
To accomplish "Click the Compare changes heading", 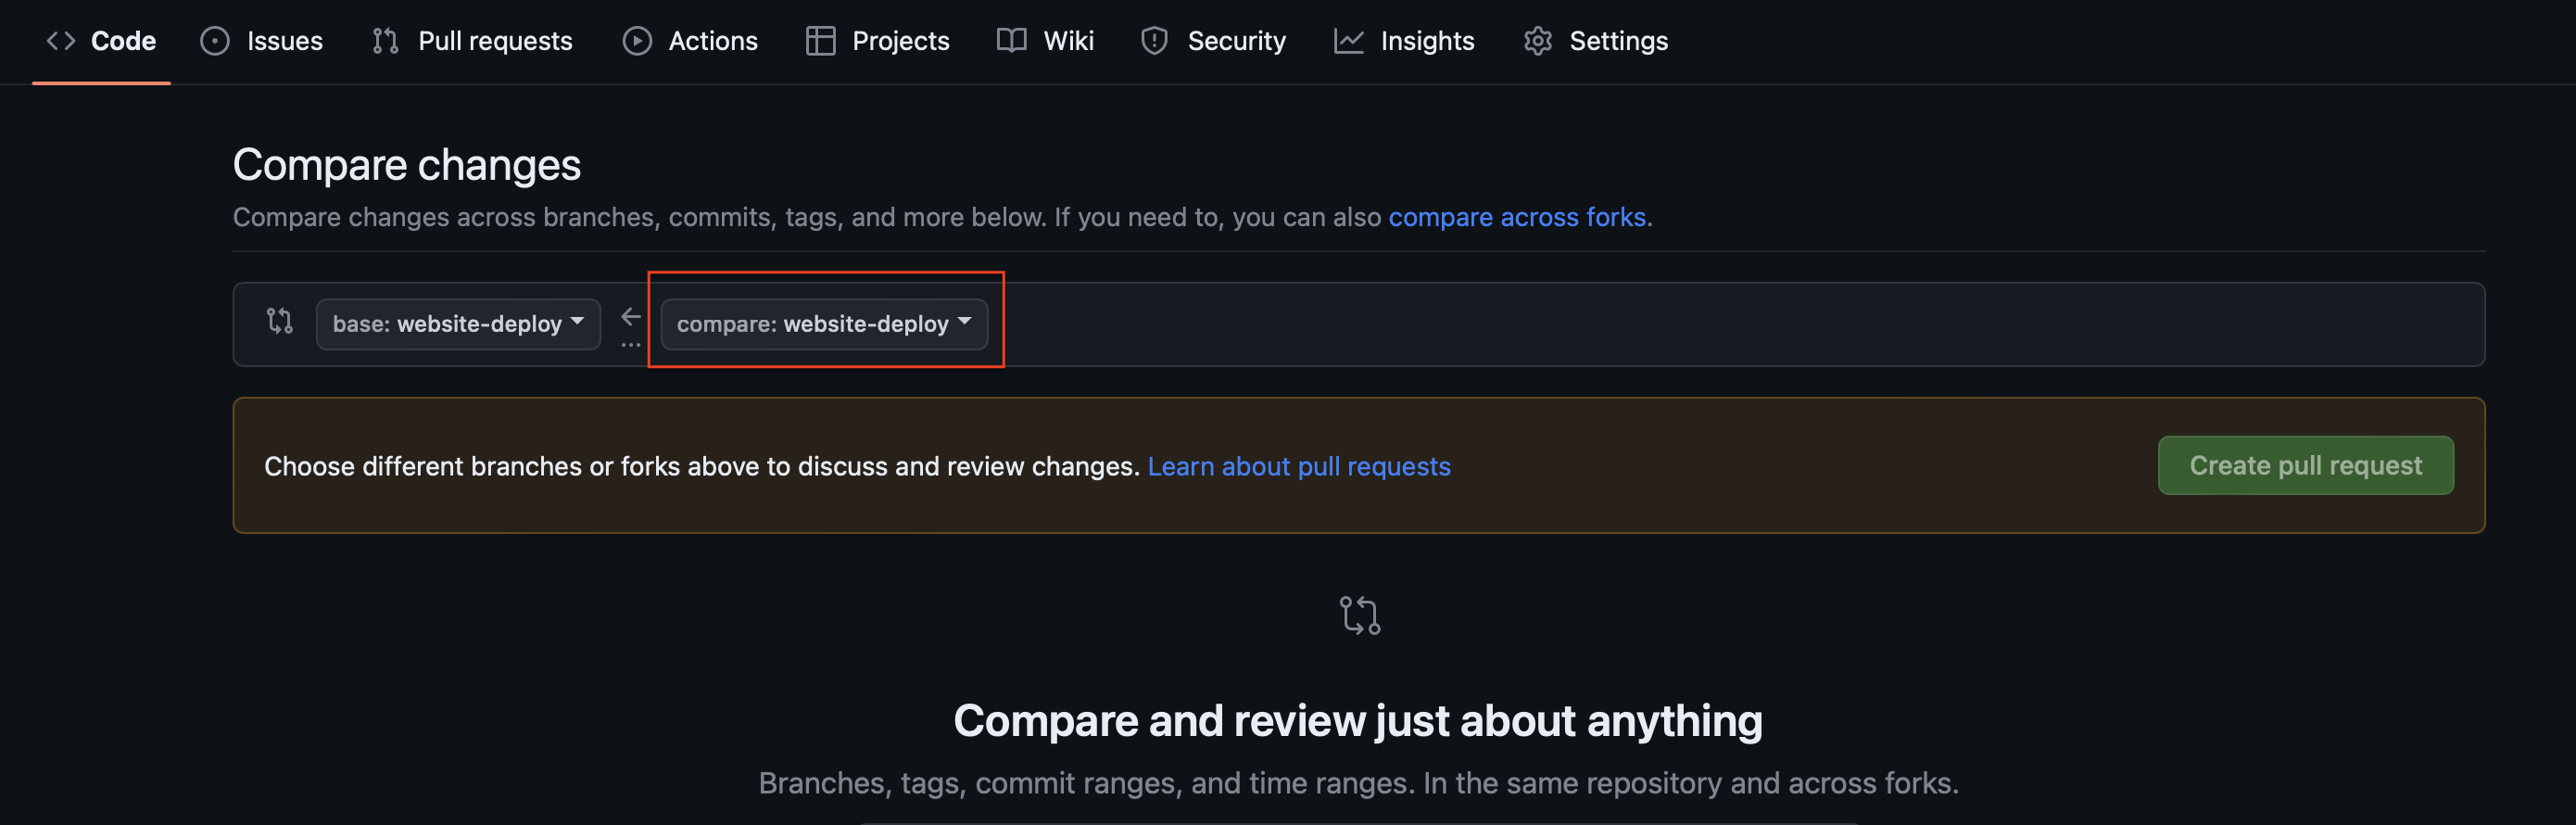I will (406, 165).
